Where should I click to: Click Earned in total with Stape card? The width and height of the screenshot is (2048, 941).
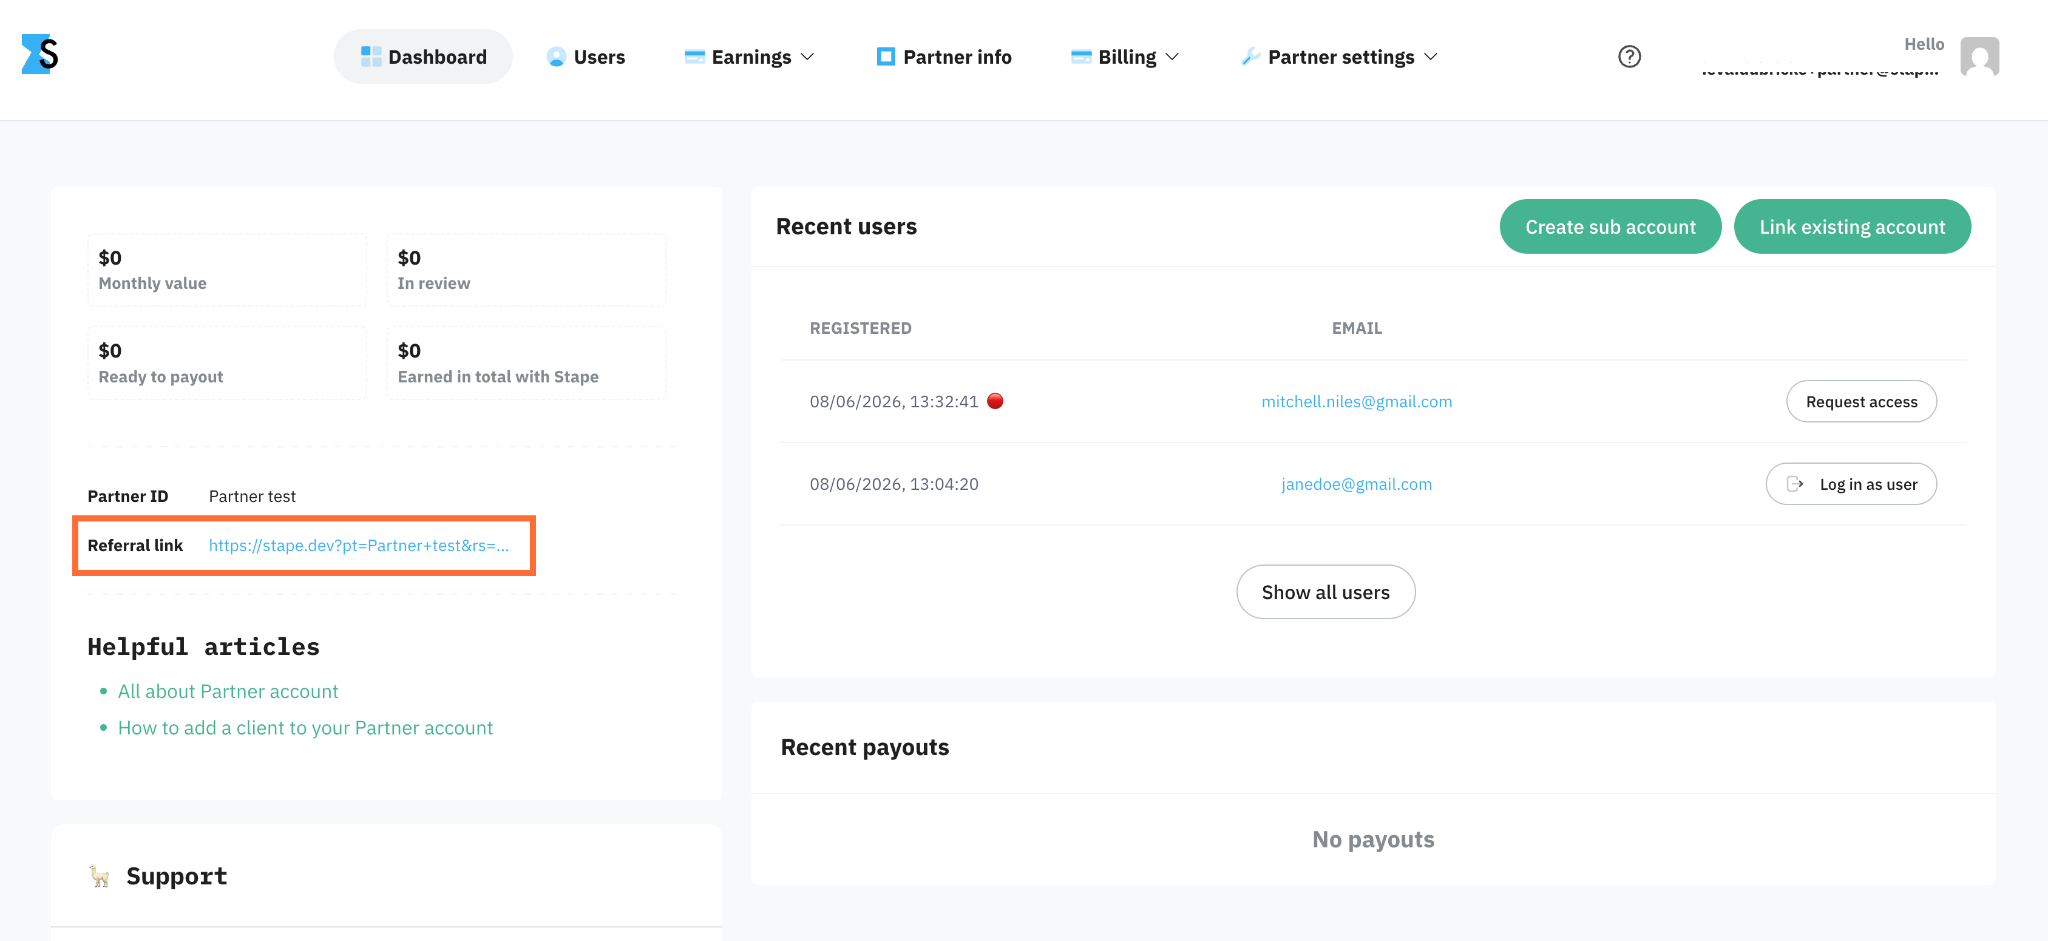coord(526,363)
